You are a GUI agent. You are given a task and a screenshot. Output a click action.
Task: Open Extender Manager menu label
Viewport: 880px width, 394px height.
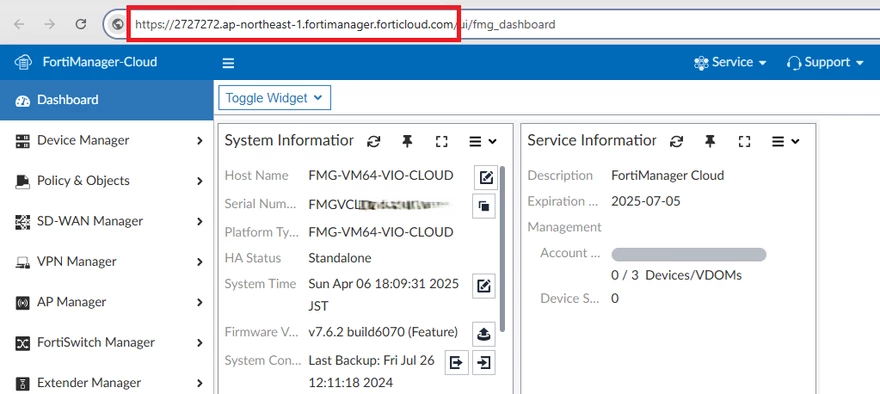[x=89, y=382]
